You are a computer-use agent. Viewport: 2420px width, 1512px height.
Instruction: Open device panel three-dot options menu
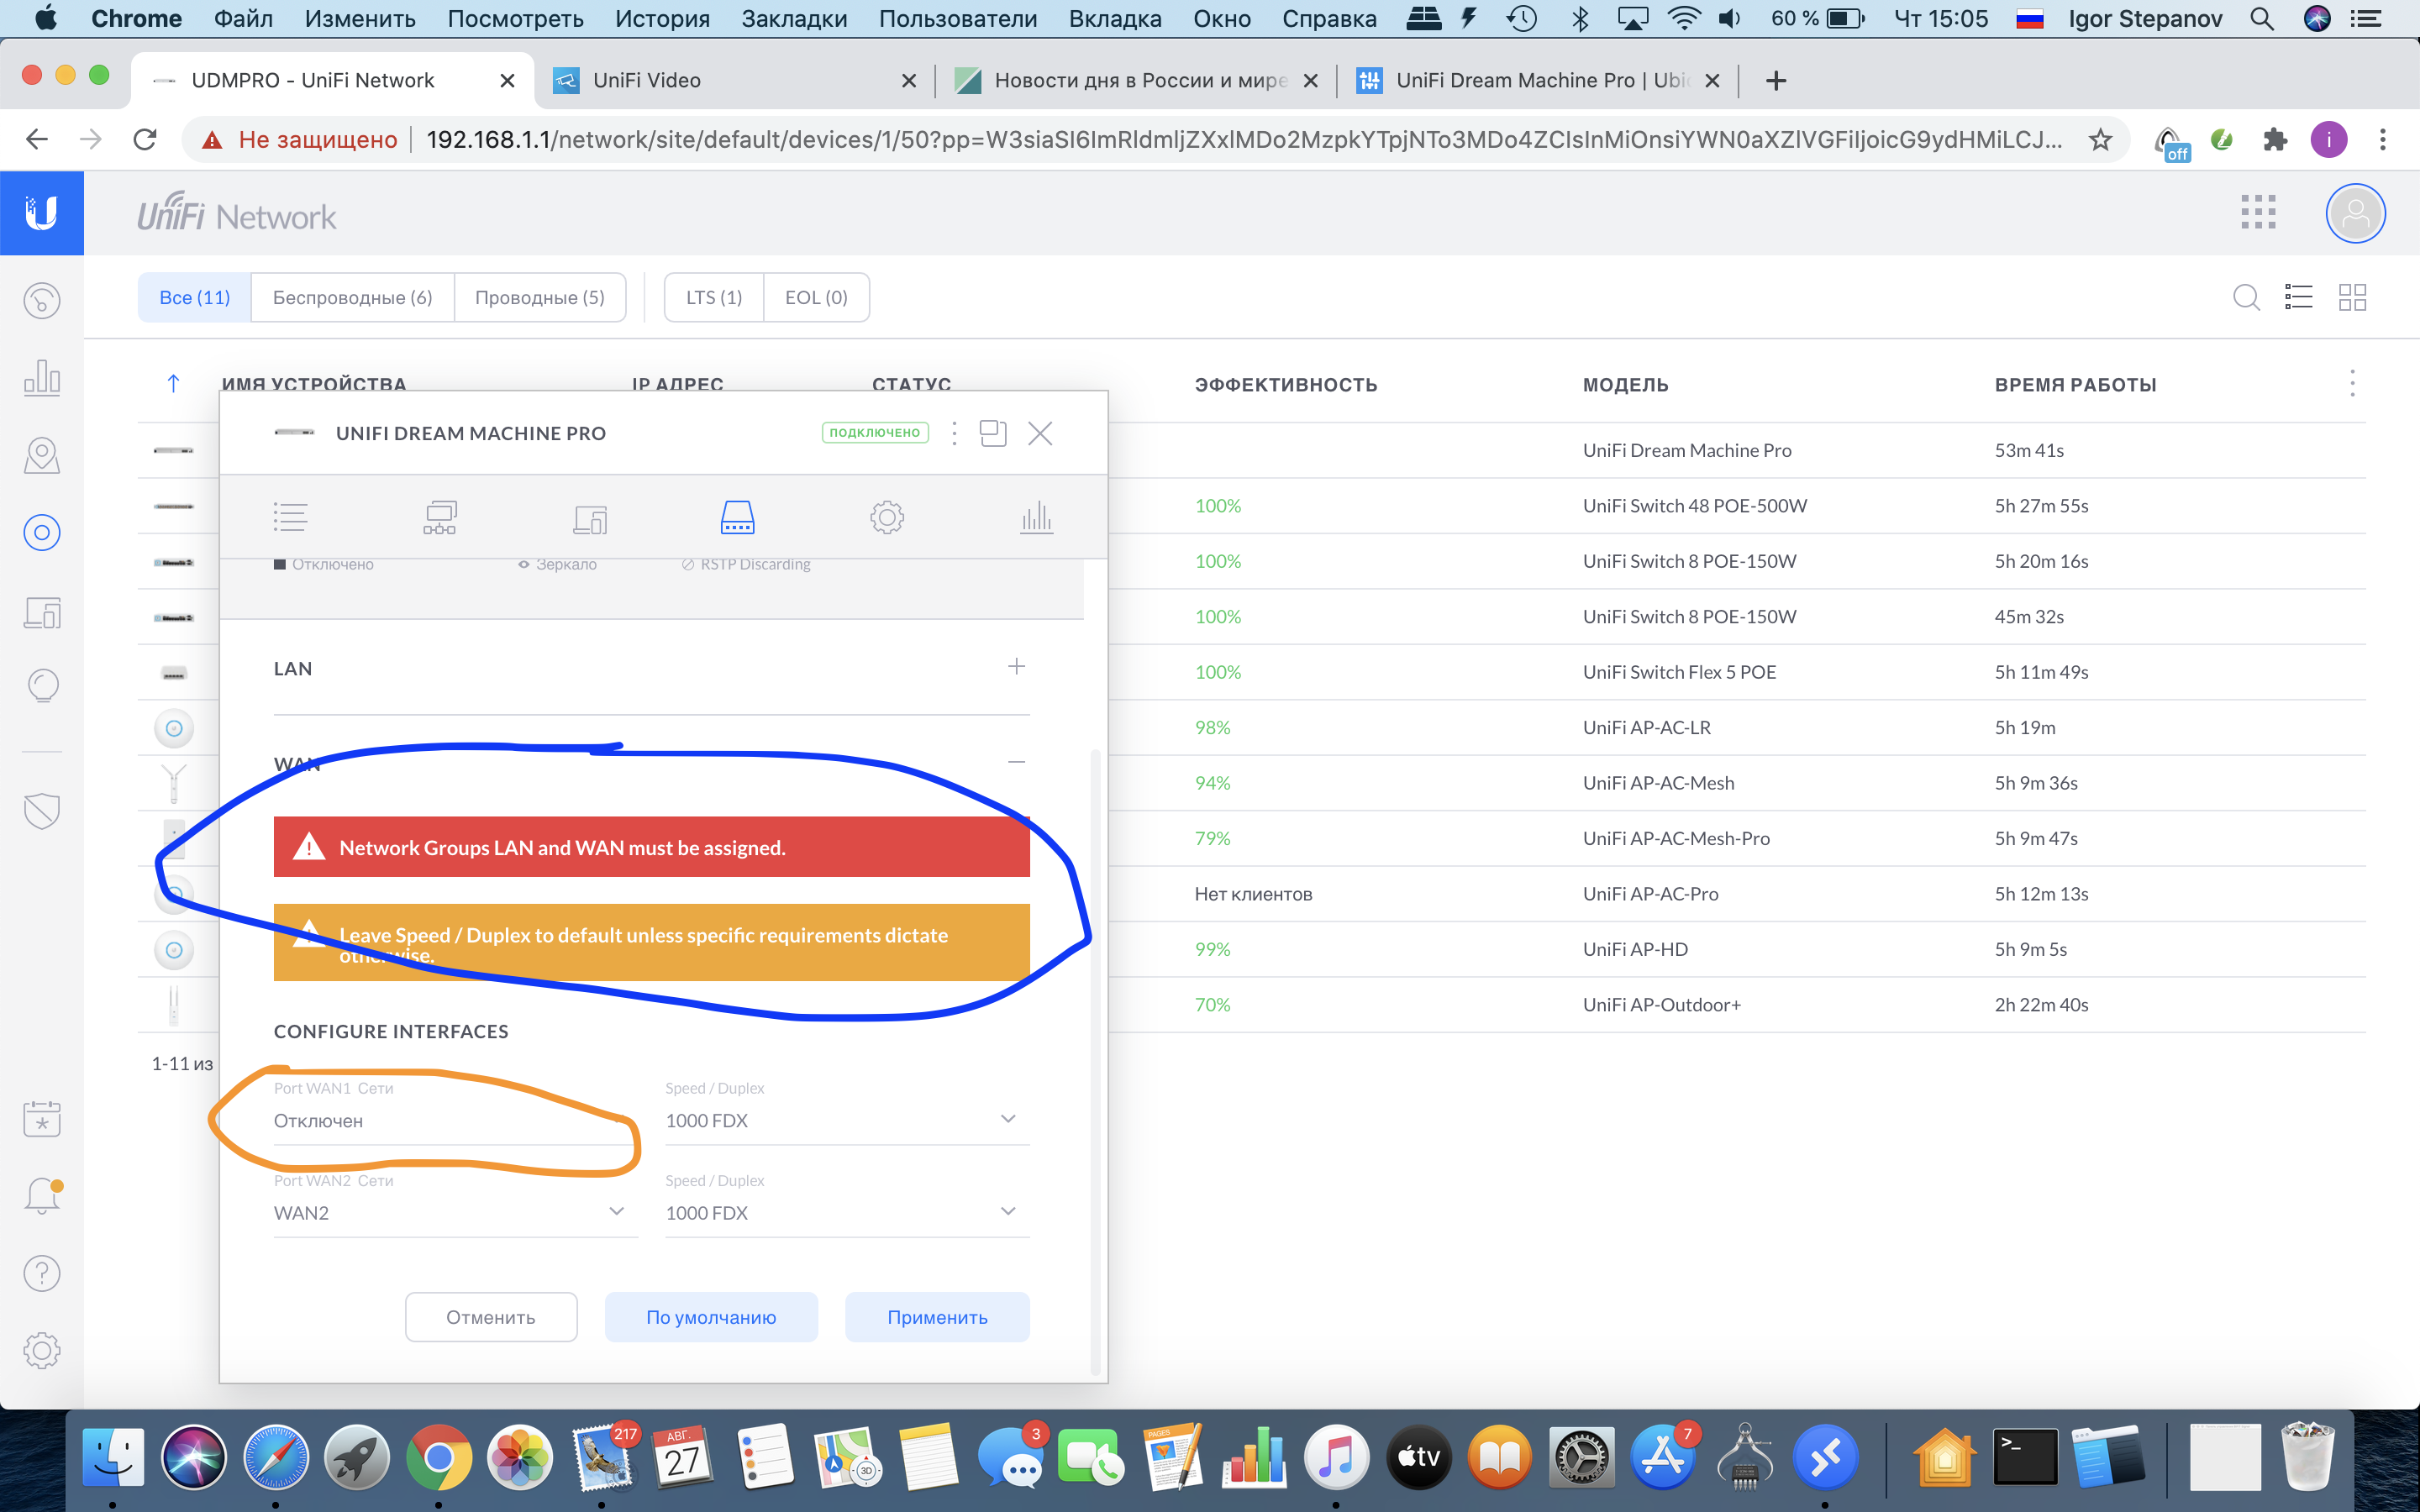pos(954,433)
